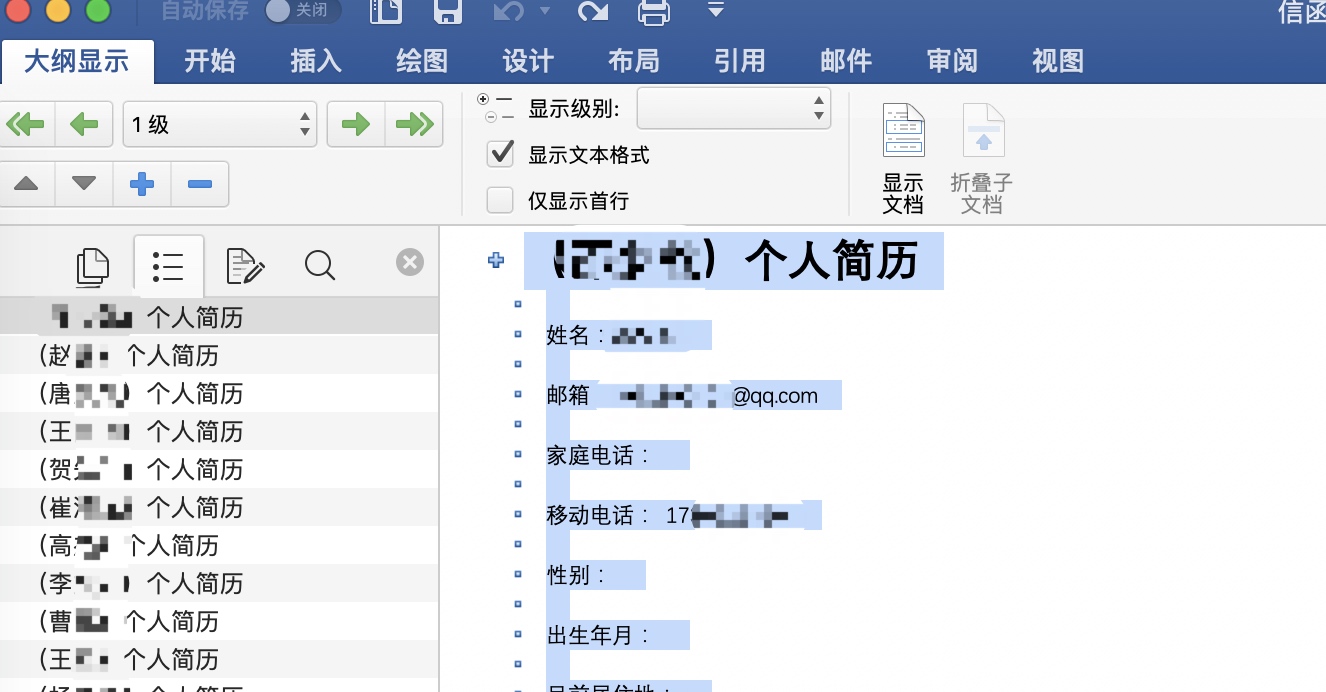Demote to body text with double-right arrow
This screenshot has height=692, width=1326.
[x=413, y=125]
